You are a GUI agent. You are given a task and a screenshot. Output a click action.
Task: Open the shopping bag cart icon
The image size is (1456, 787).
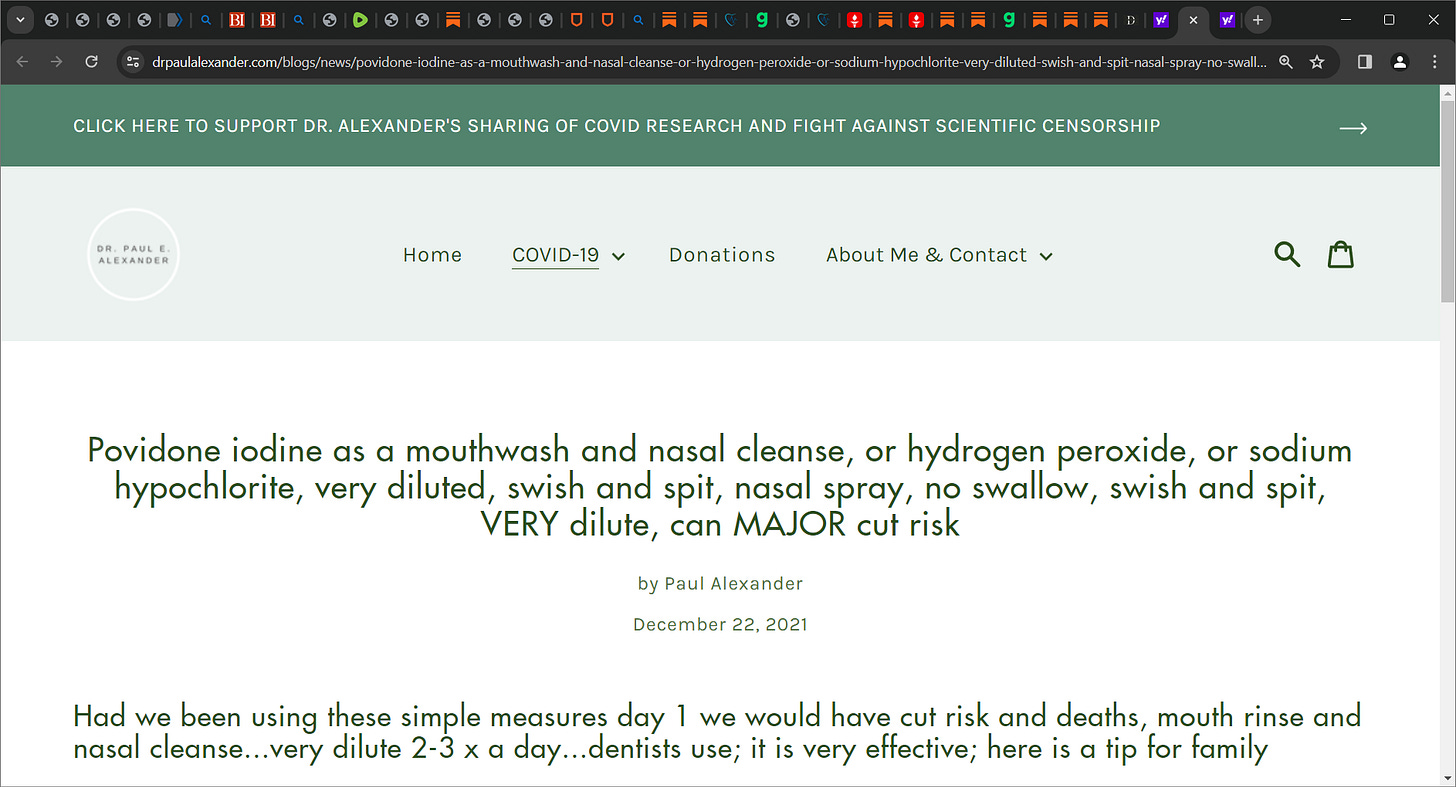click(1341, 254)
